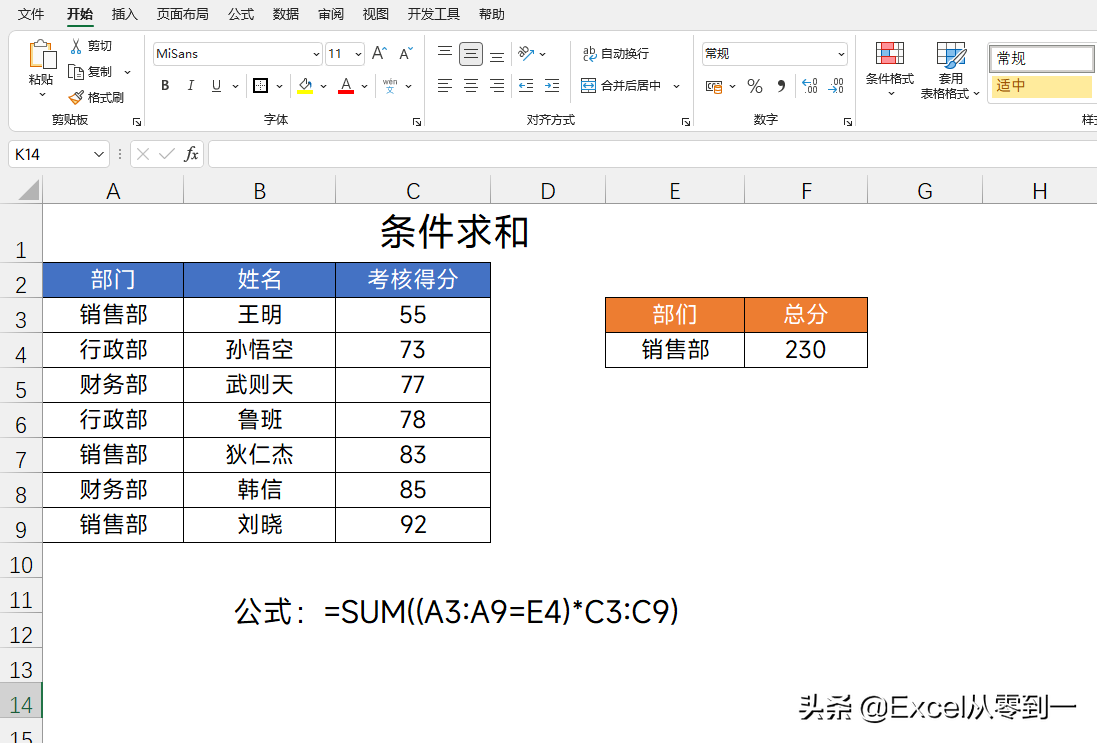Toggle bold formatting
1097x743 pixels.
click(165, 85)
